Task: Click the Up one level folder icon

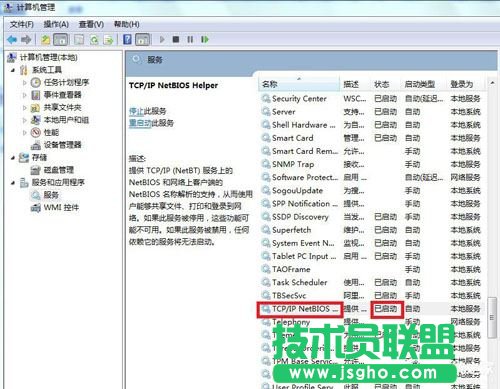Action: pyautogui.click(x=46, y=40)
